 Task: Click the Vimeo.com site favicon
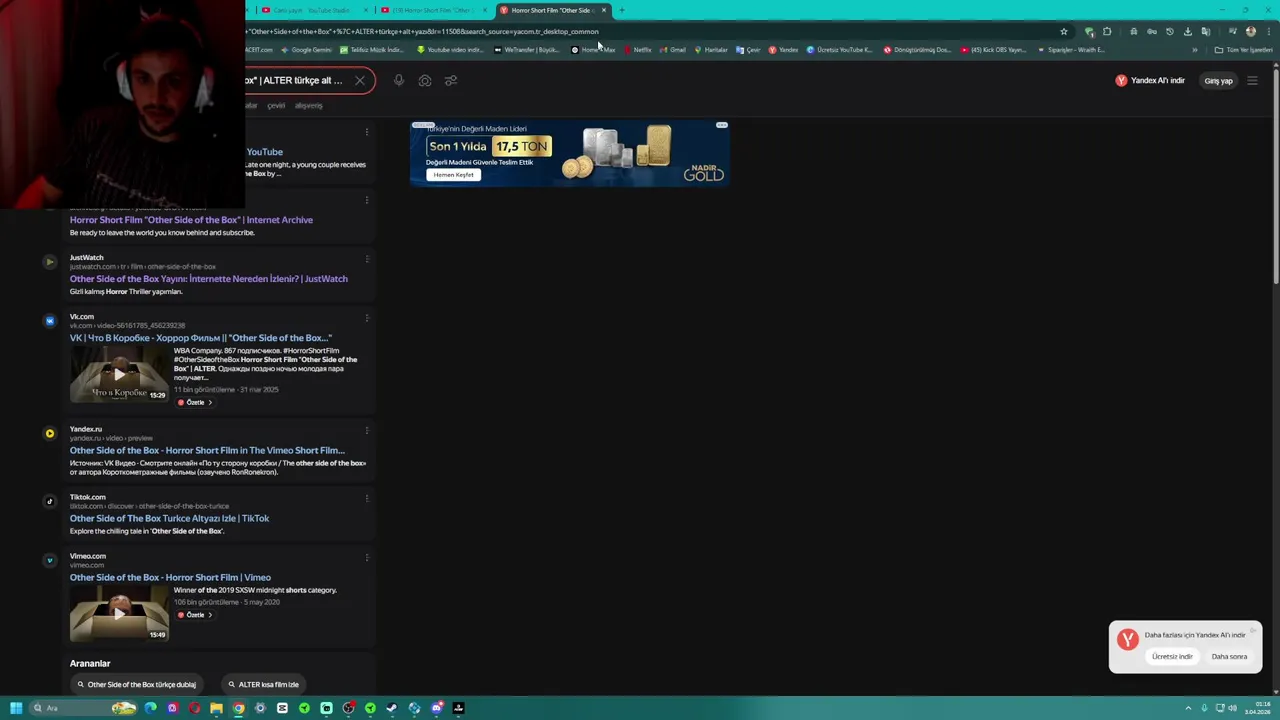click(x=49, y=560)
